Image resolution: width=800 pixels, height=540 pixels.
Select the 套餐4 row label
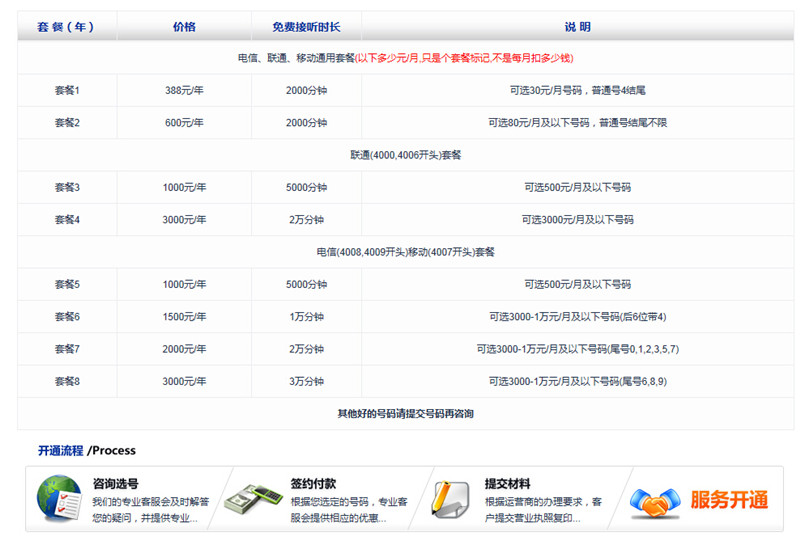pyautogui.click(x=67, y=220)
